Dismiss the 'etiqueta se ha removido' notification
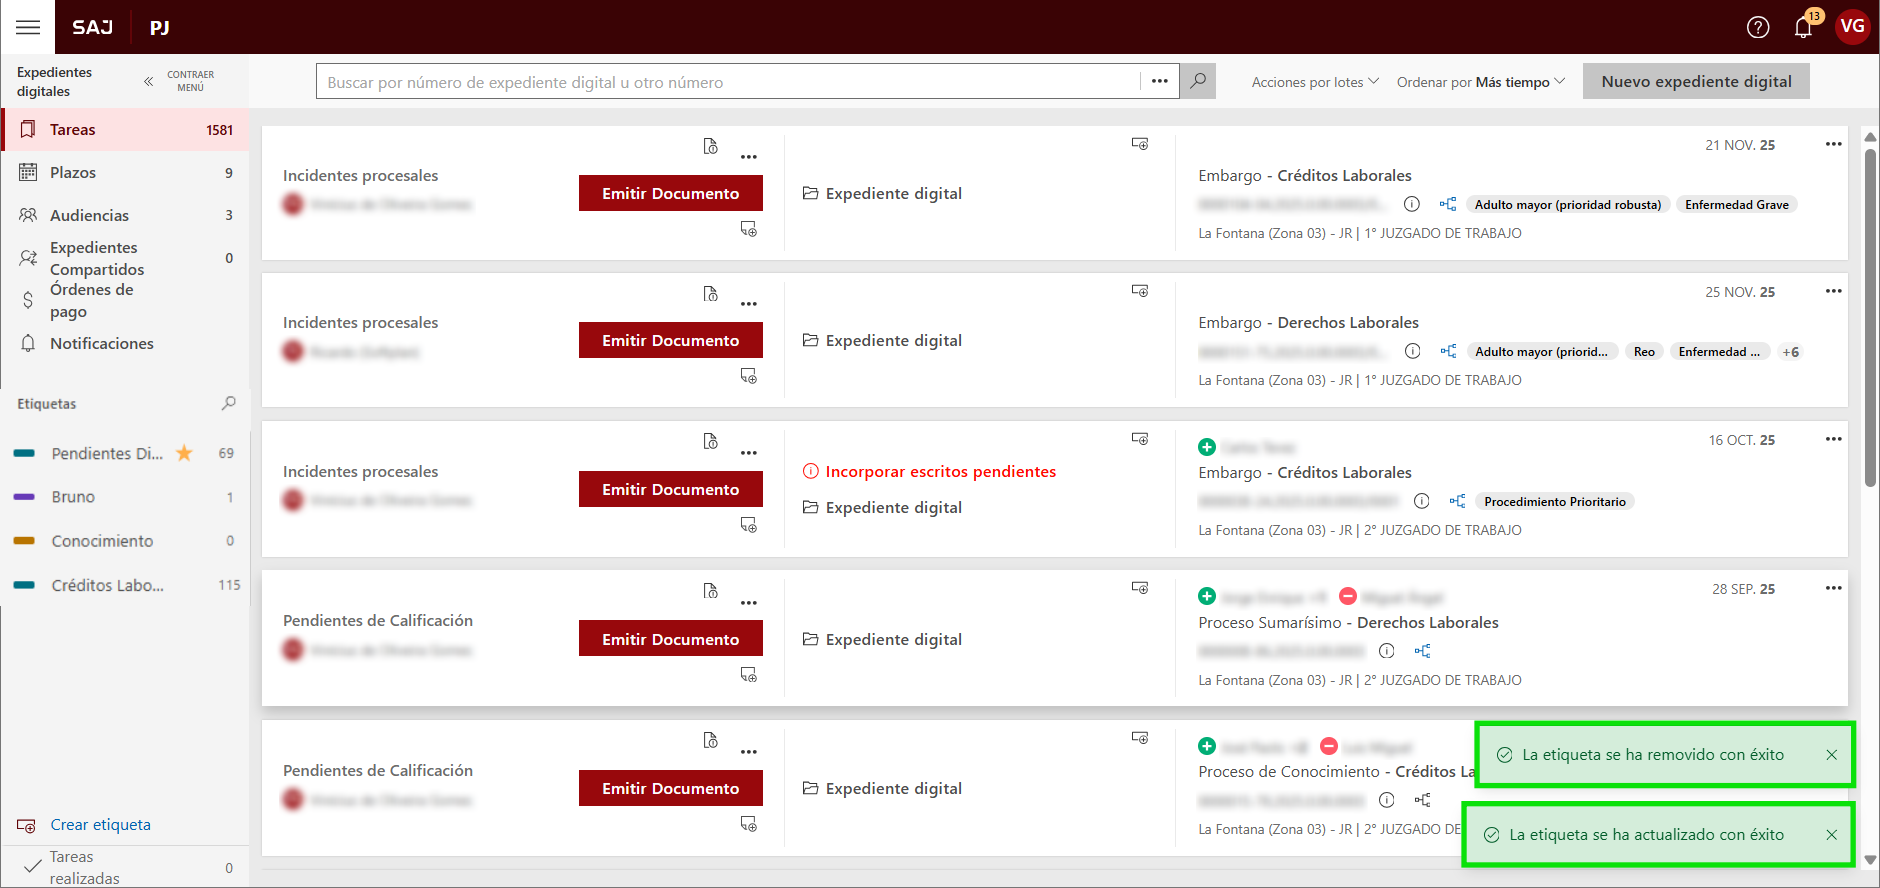This screenshot has height=888, width=1880. coord(1831,755)
